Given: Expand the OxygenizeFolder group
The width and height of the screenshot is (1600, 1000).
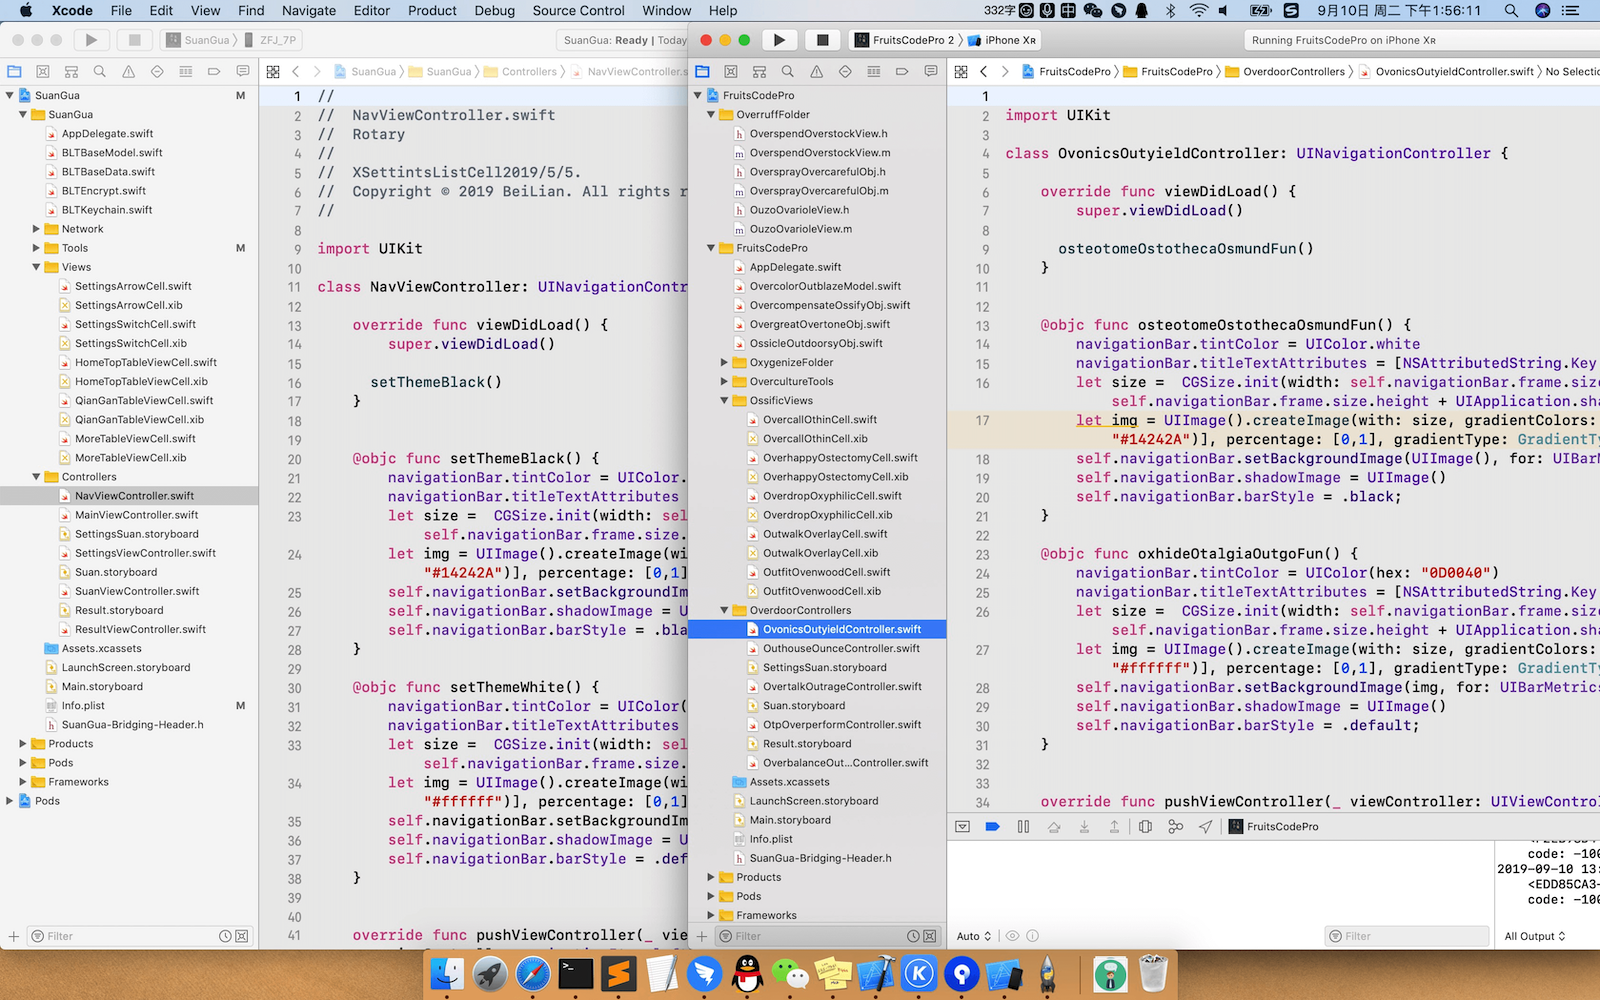Looking at the screenshot, I should 724,362.
